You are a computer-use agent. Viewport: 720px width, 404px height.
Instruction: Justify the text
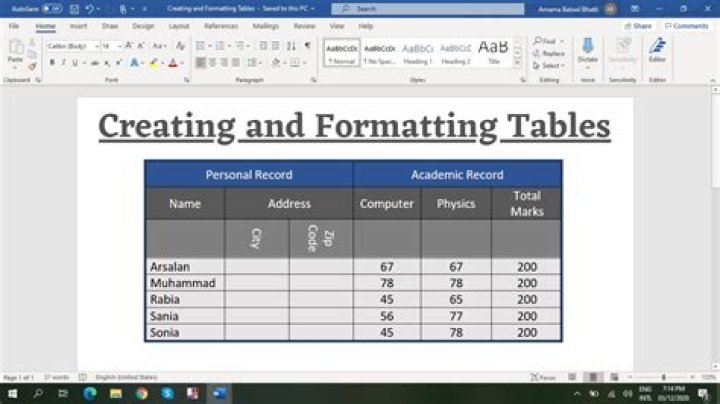[x=236, y=63]
